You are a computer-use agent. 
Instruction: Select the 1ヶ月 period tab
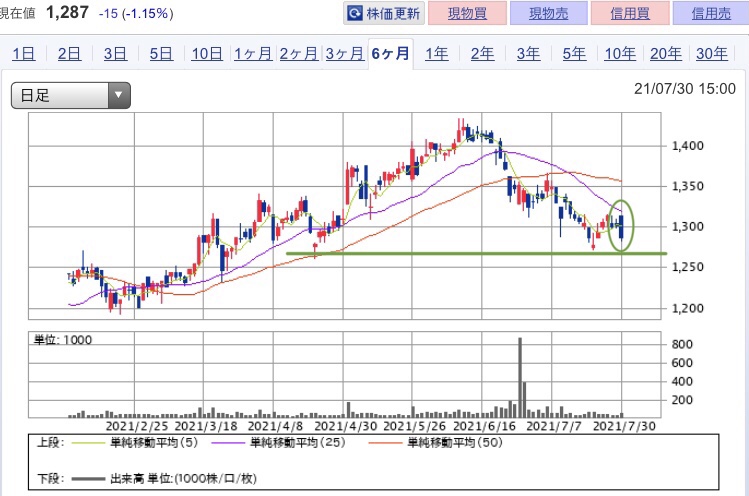click(x=252, y=54)
